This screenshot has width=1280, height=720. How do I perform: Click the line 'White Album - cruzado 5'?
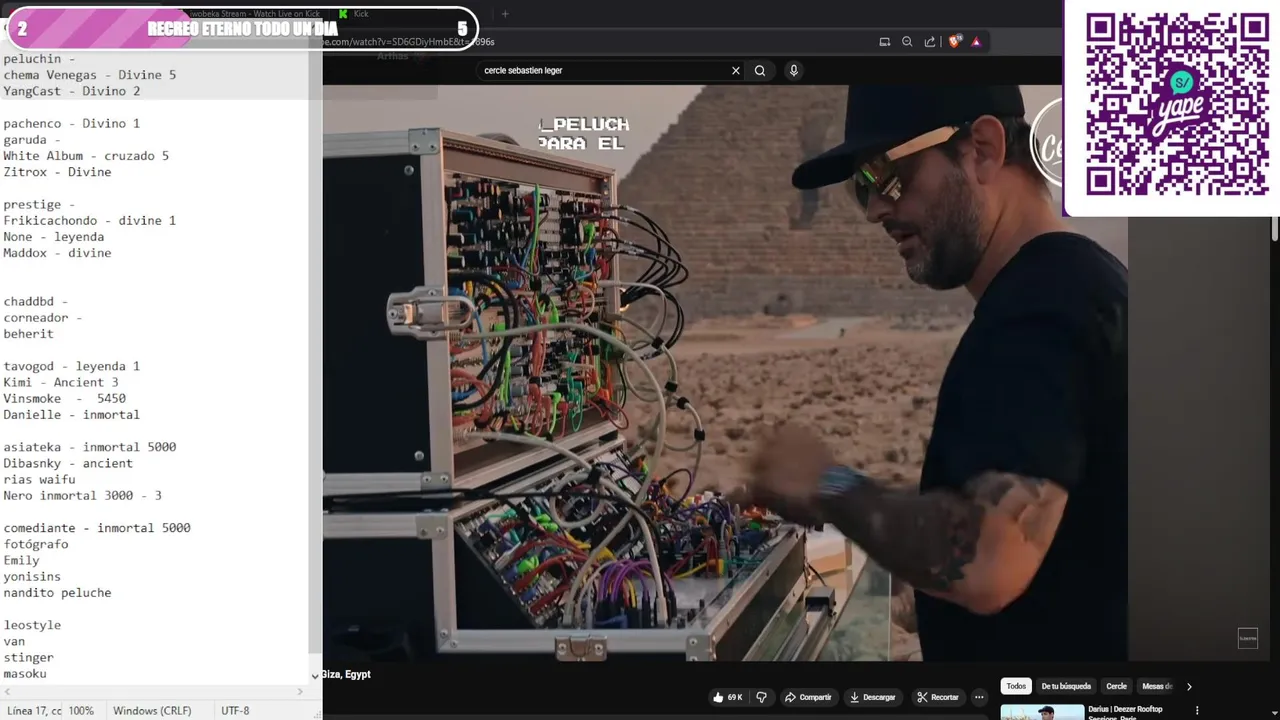click(86, 156)
